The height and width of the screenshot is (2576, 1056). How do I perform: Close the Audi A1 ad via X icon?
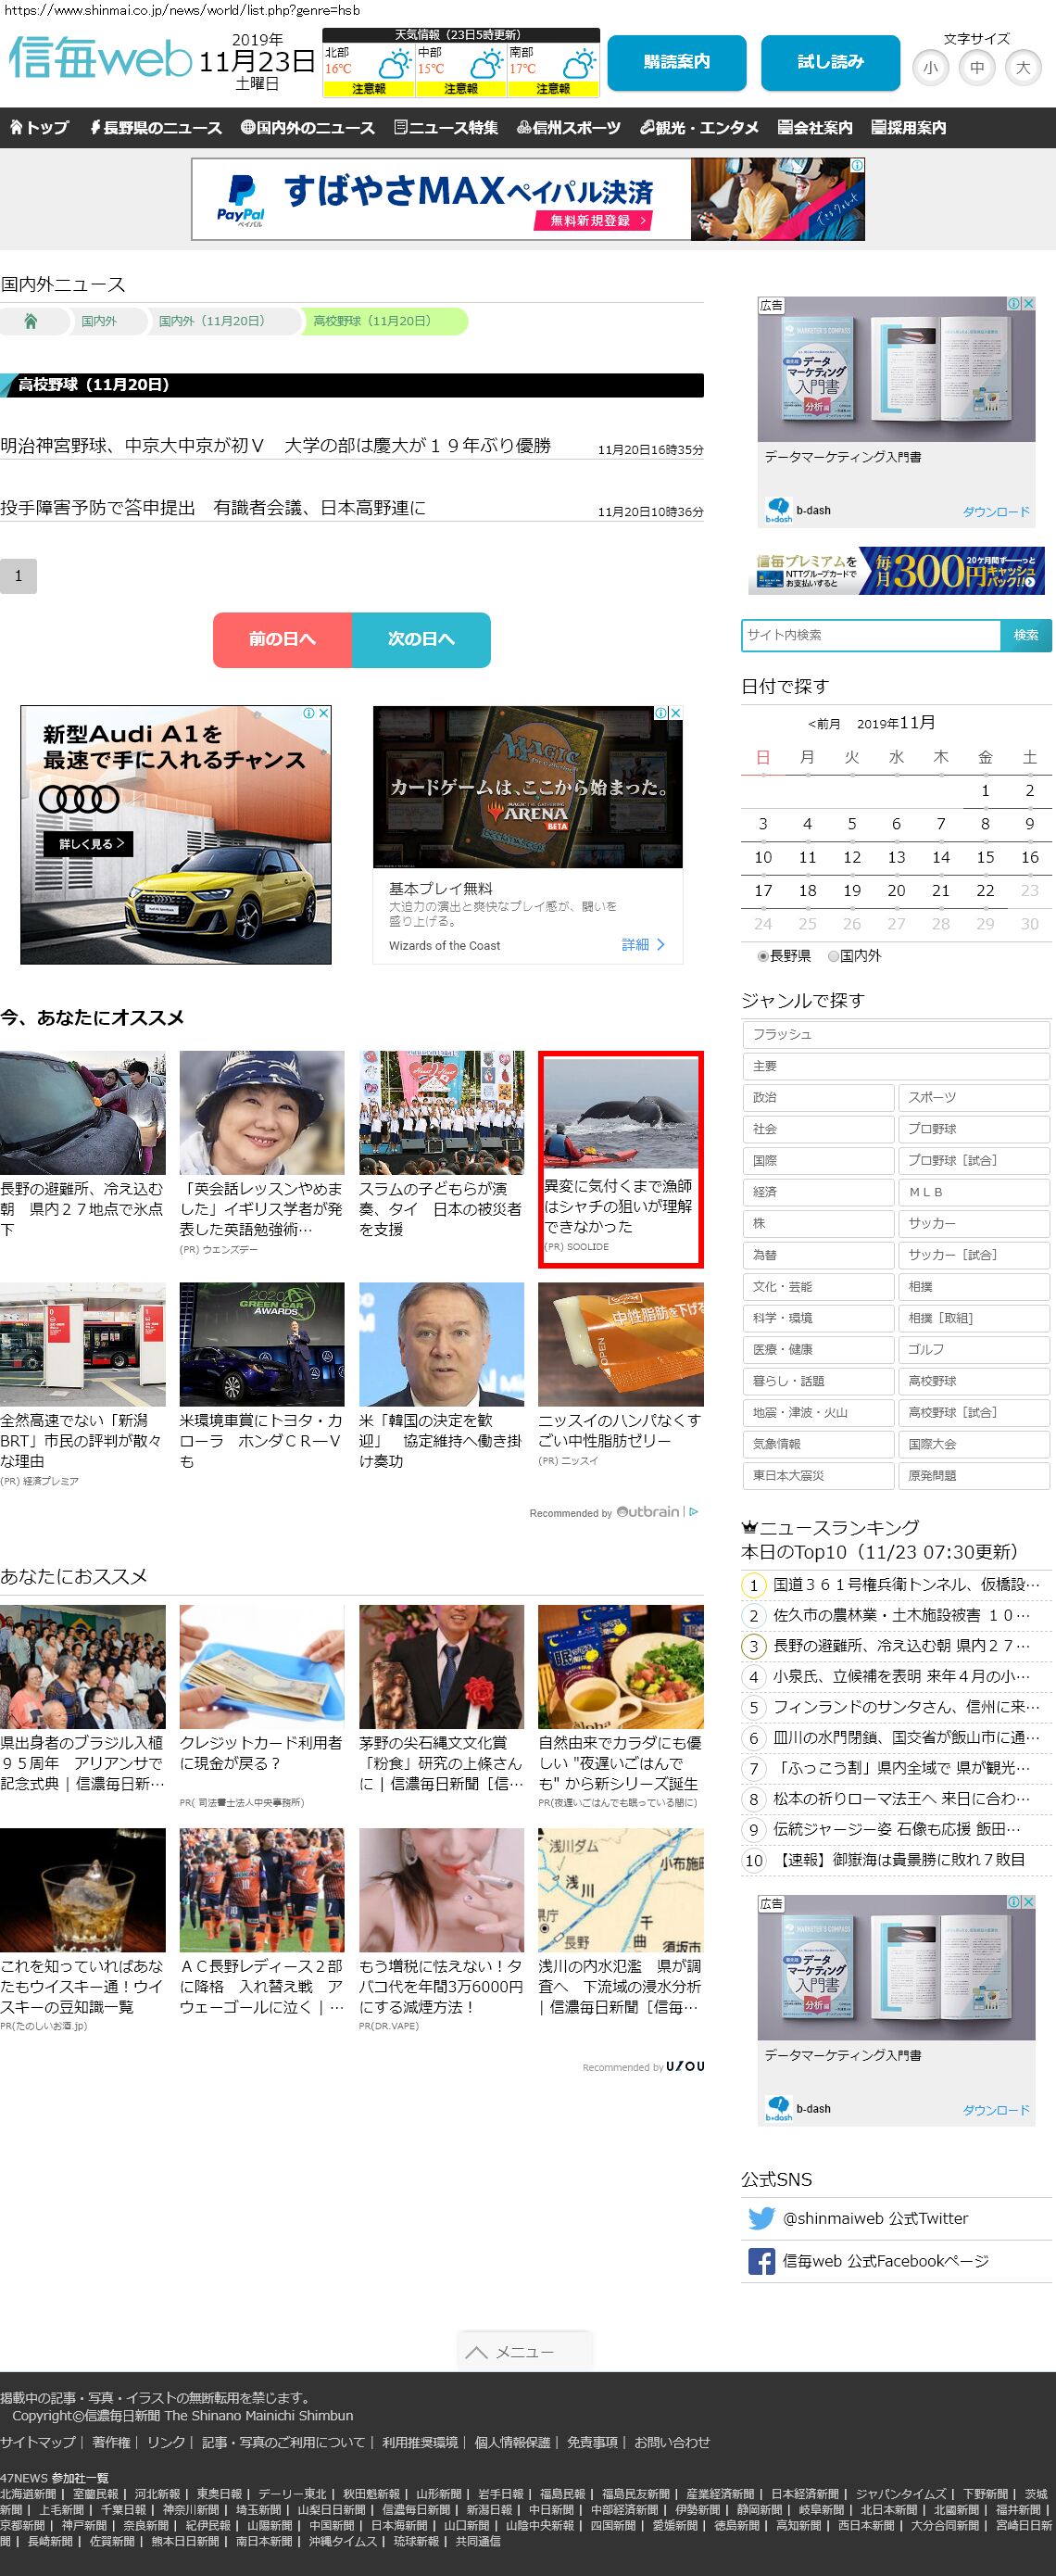[x=323, y=713]
